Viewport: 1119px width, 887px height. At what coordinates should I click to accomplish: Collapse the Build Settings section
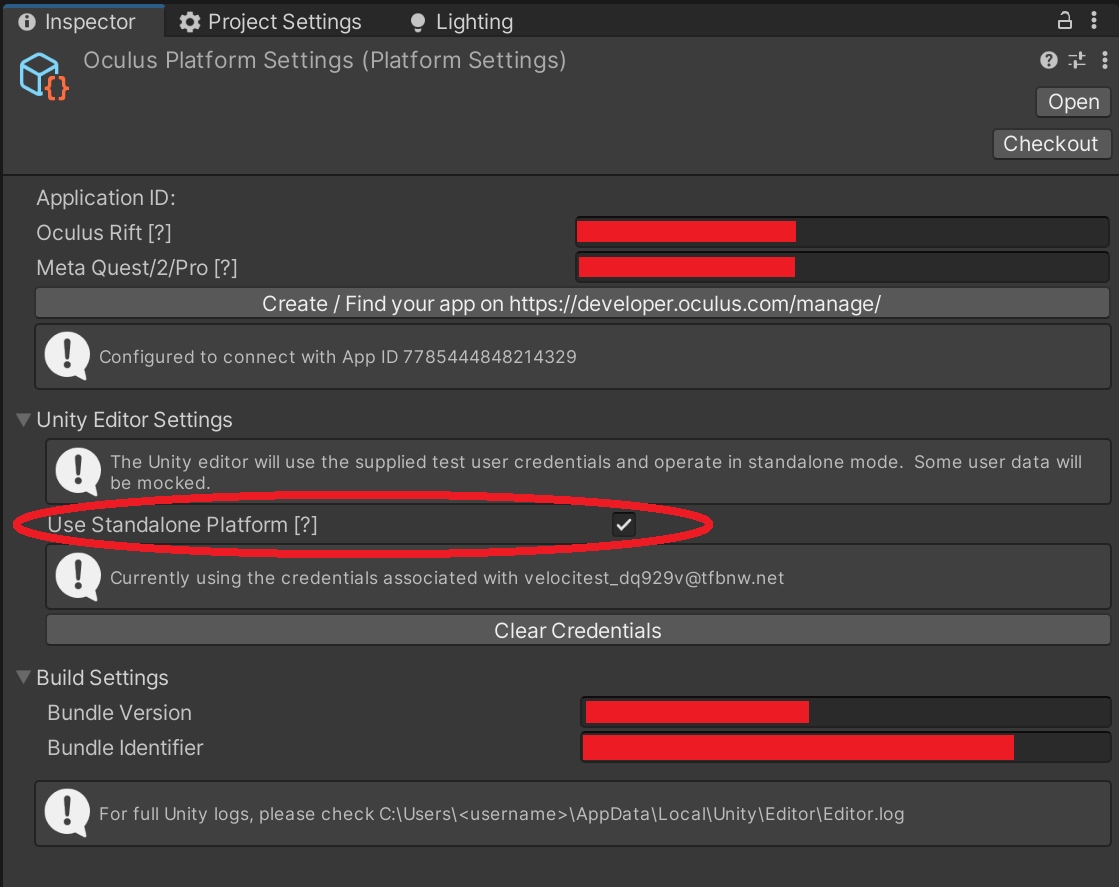(23, 678)
